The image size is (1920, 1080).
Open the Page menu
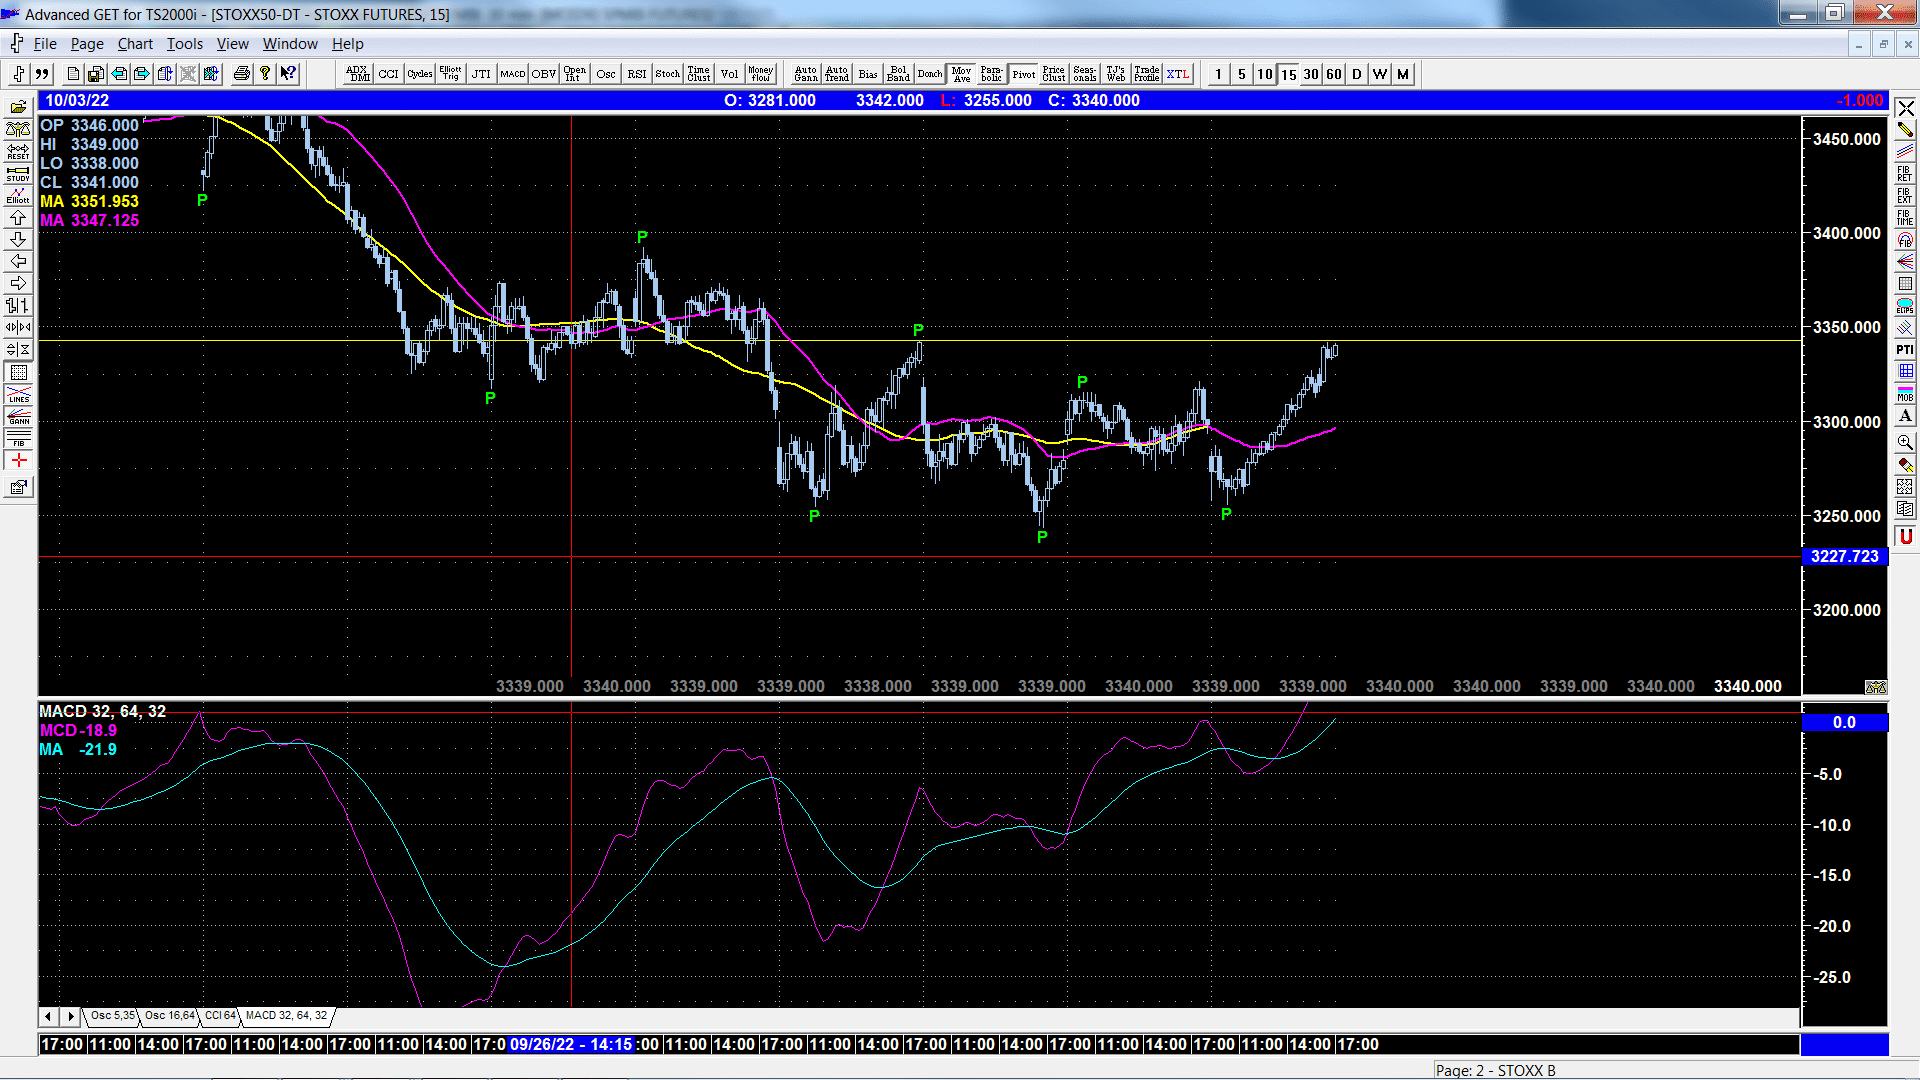tap(87, 44)
